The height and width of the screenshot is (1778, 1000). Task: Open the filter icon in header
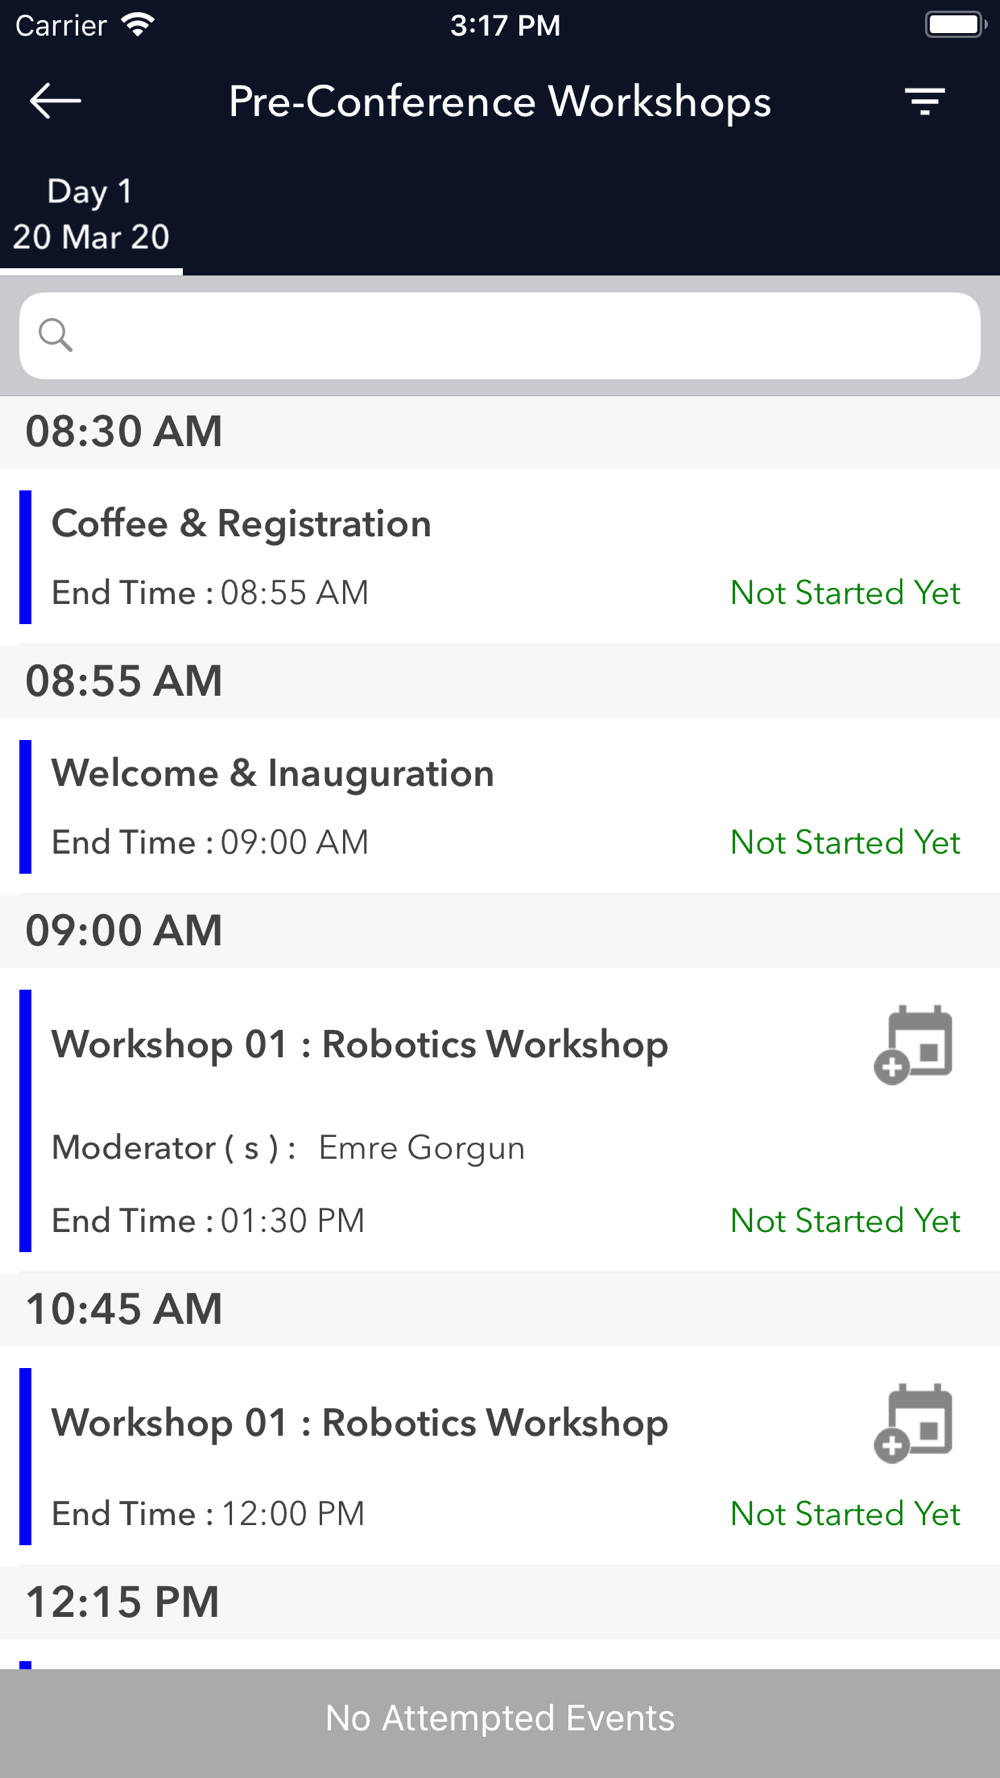point(925,101)
